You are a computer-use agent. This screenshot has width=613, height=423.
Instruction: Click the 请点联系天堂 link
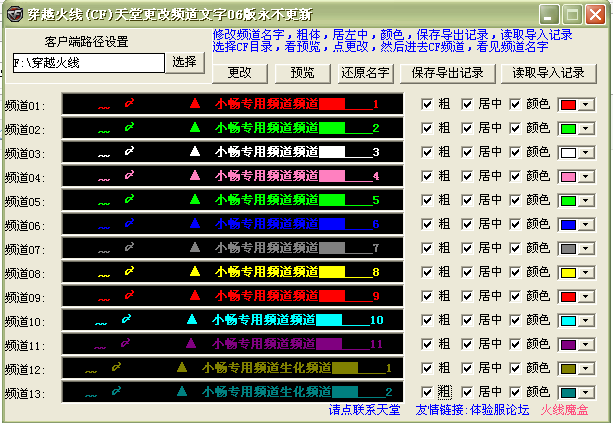[x=364, y=410]
